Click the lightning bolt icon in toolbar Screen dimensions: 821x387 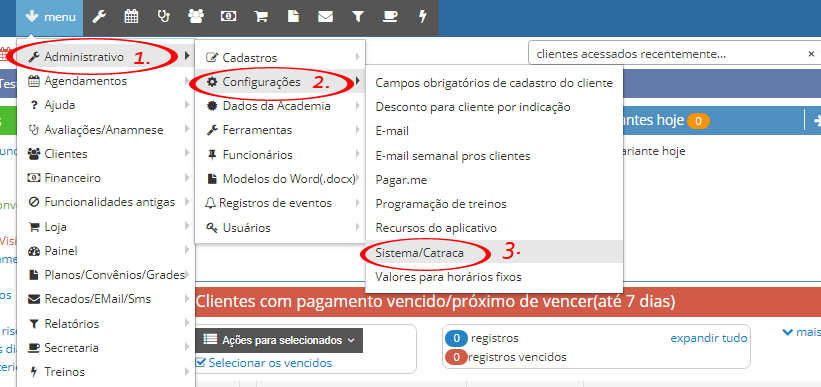click(x=423, y=17)
